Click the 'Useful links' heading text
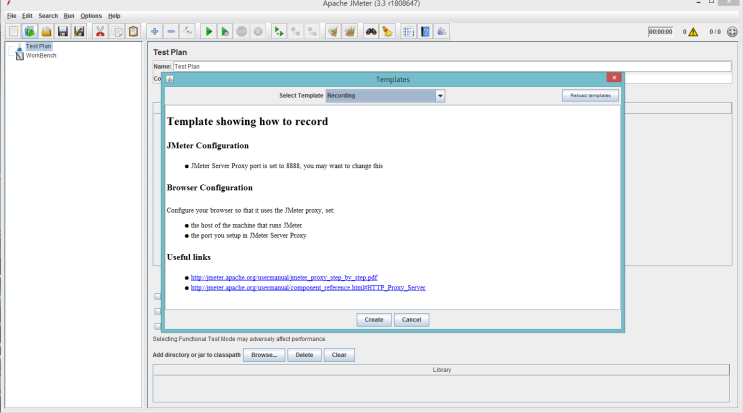The image size is (743, 413). coord(189,257)
